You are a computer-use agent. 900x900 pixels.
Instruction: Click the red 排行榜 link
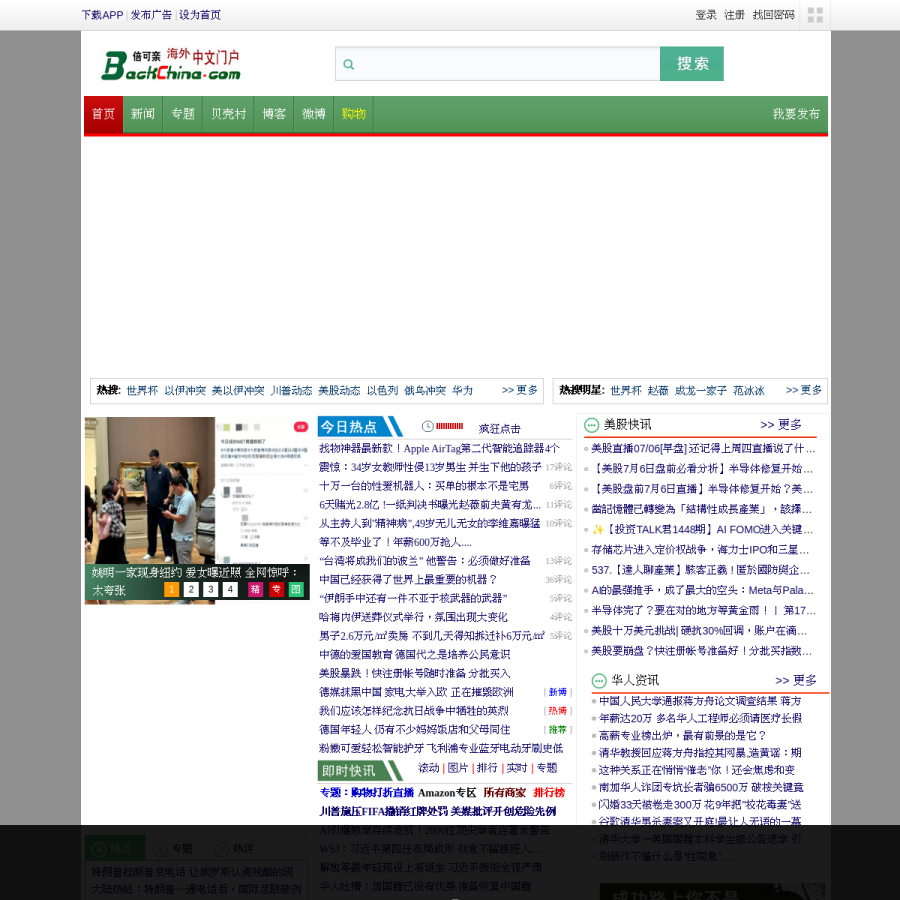(x=549, y=793)
